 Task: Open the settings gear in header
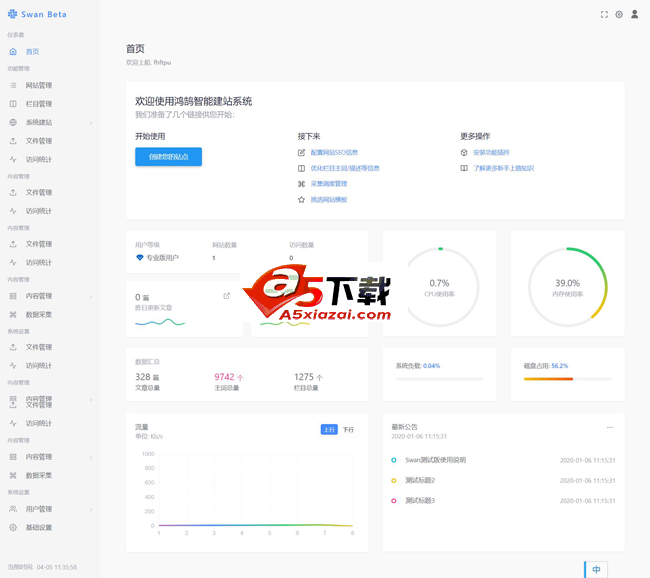[x=619, y=15]
